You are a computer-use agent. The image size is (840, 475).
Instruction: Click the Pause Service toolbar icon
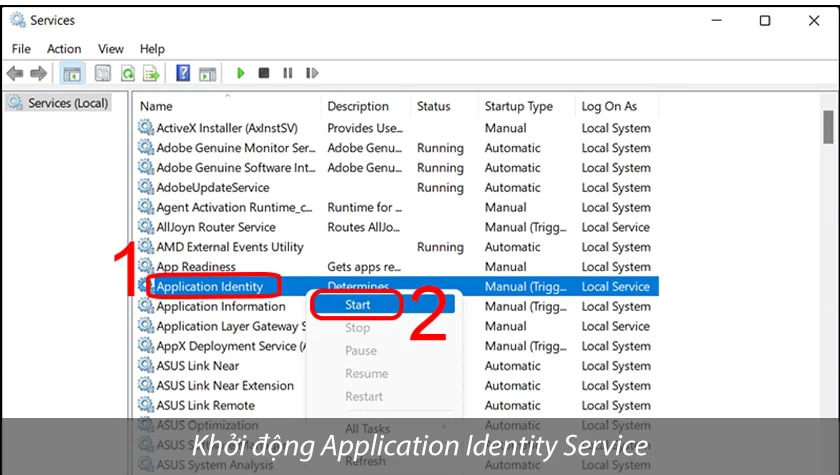coord(288,73)
